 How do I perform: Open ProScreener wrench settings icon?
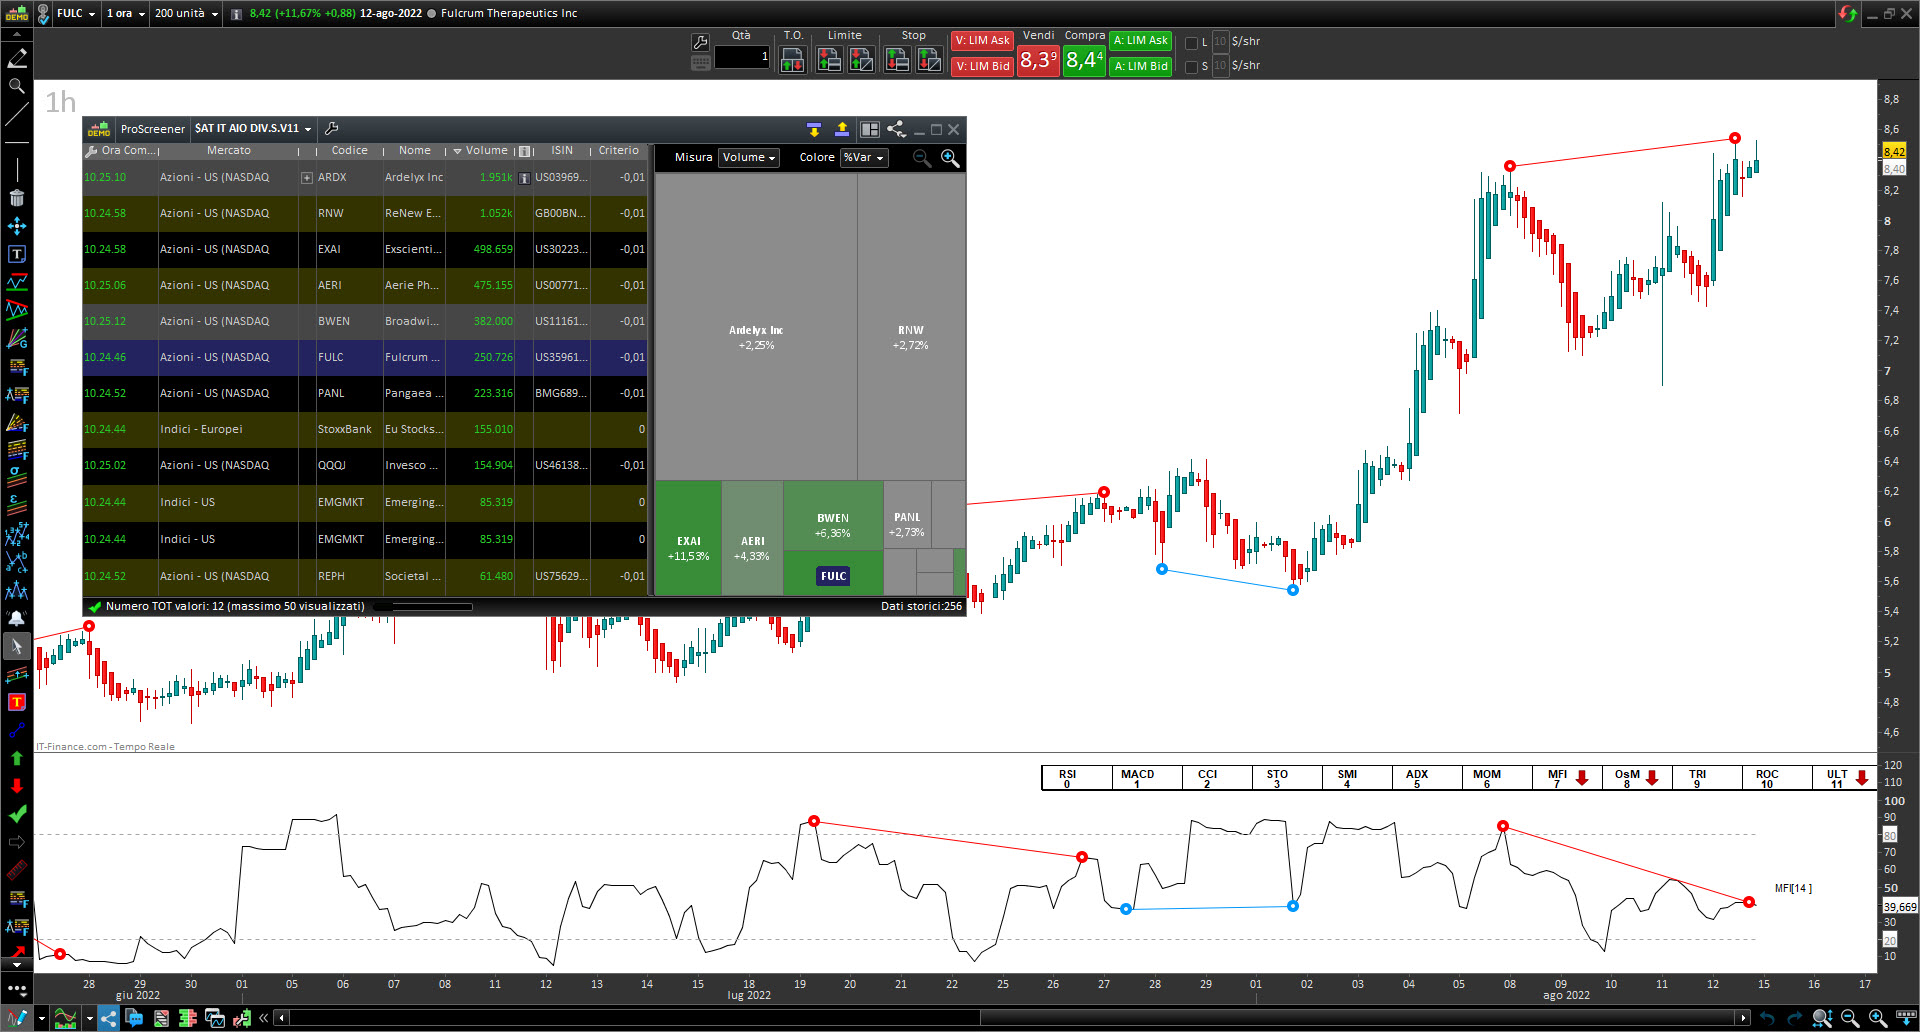tap(332, 128)
